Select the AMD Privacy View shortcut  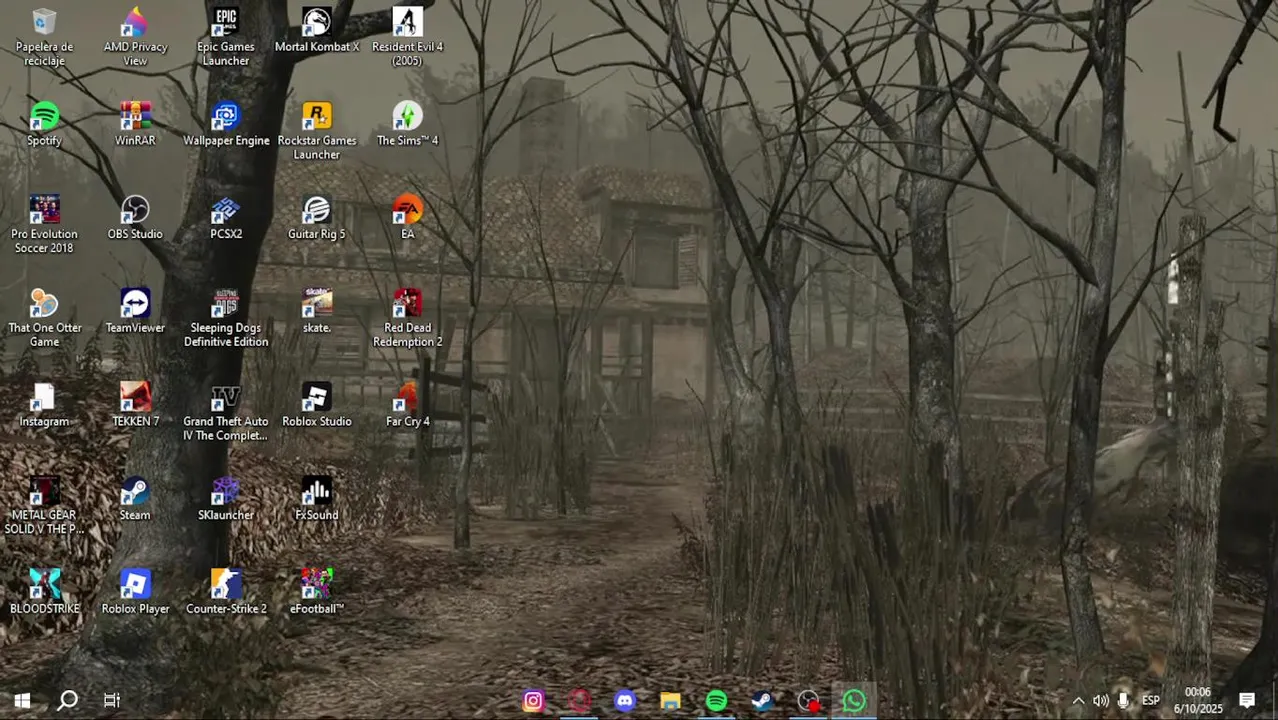point(135,36)
